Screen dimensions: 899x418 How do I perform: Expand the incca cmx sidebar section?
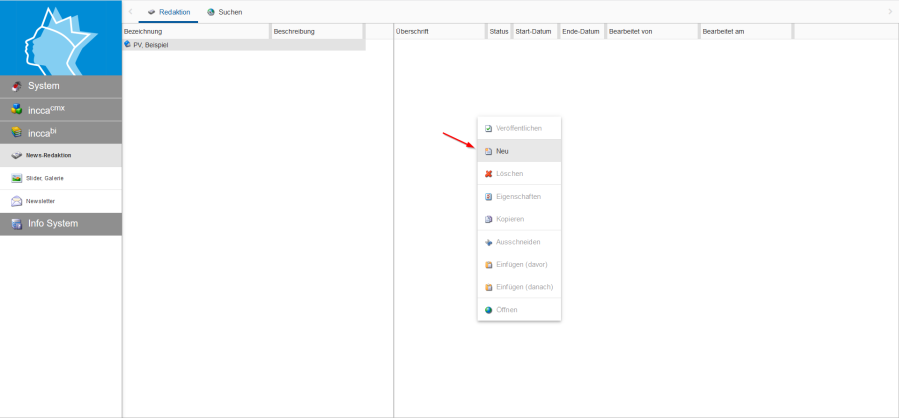tap(61, 109)
